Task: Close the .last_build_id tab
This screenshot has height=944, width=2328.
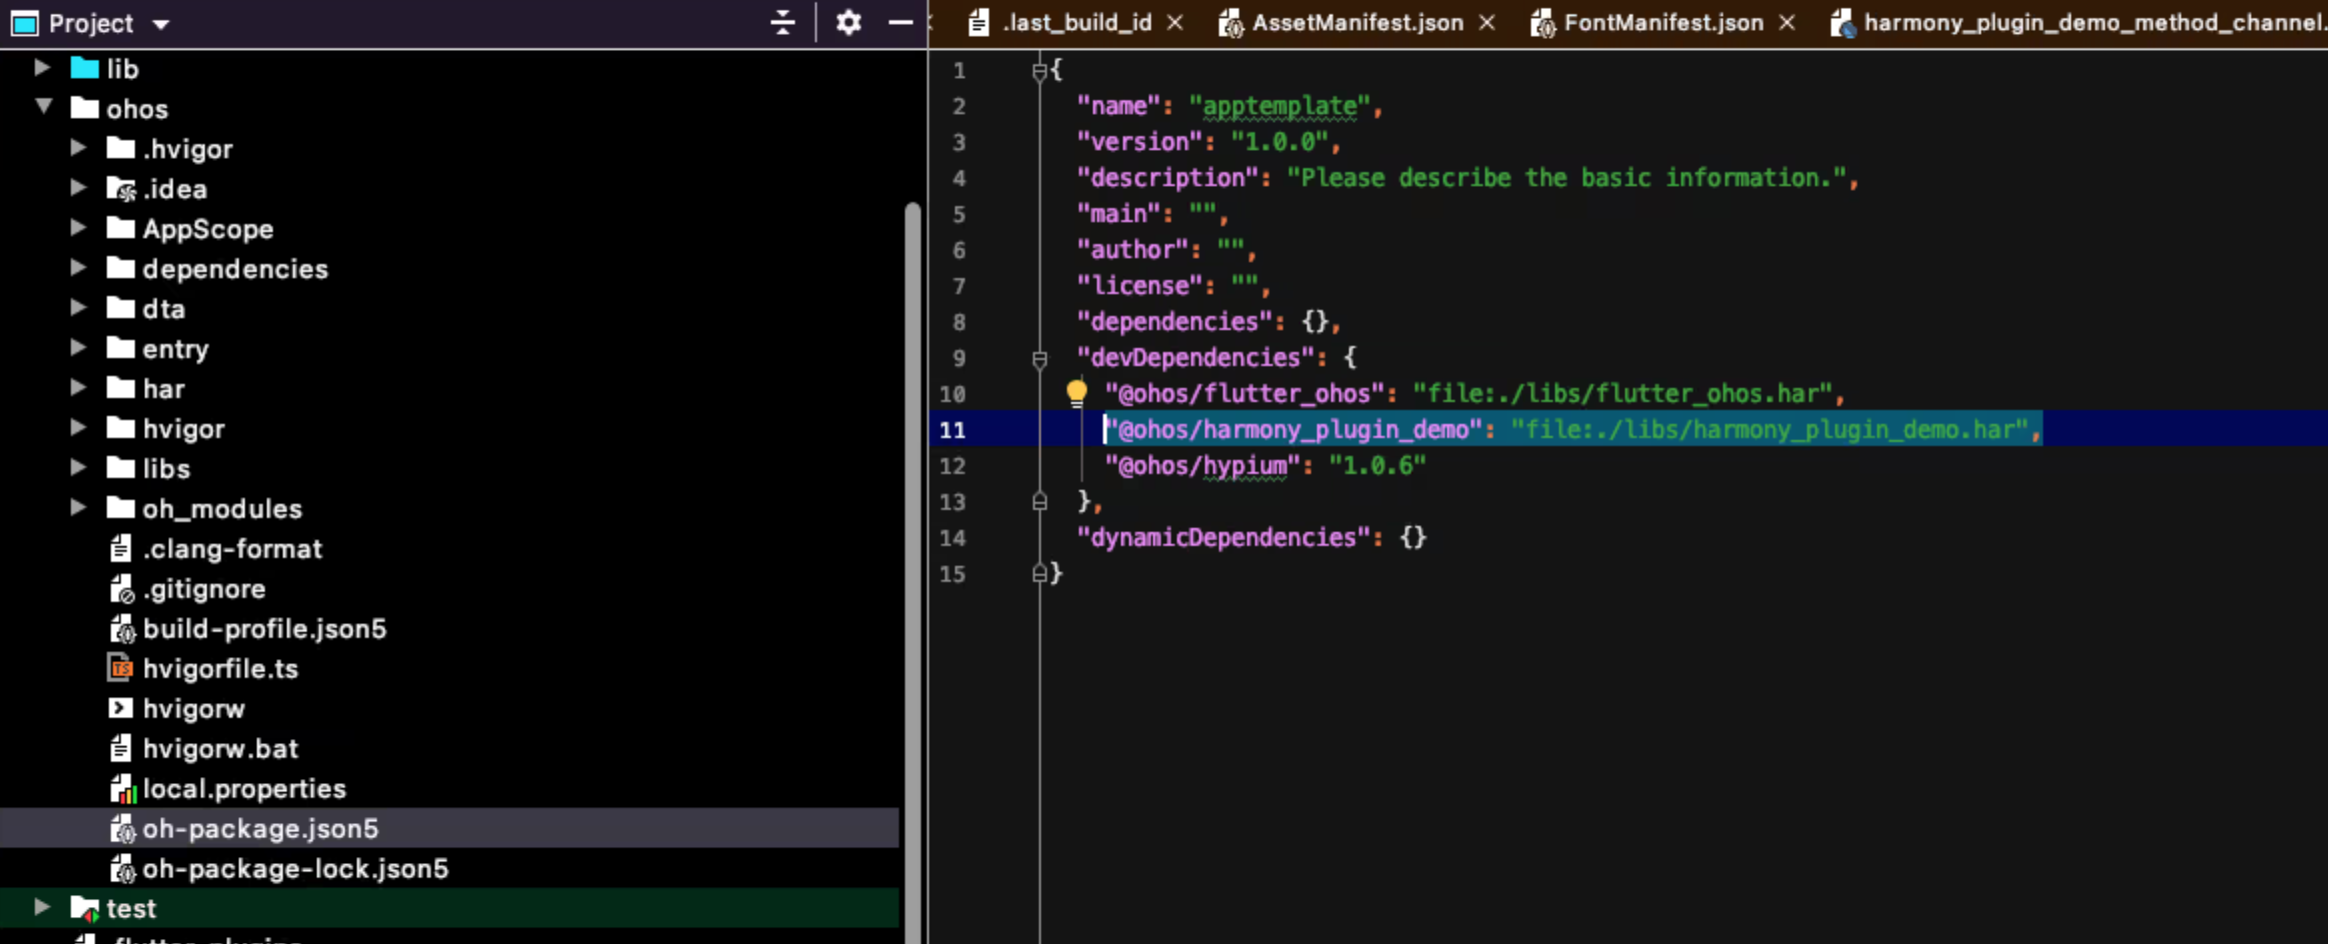Action: 1175,22
